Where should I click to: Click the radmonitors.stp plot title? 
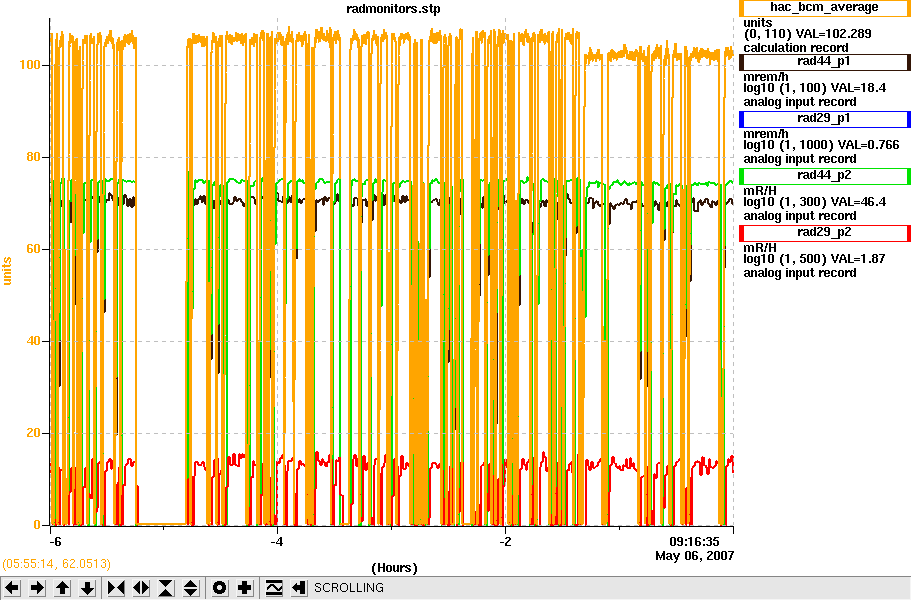[393, 8]
